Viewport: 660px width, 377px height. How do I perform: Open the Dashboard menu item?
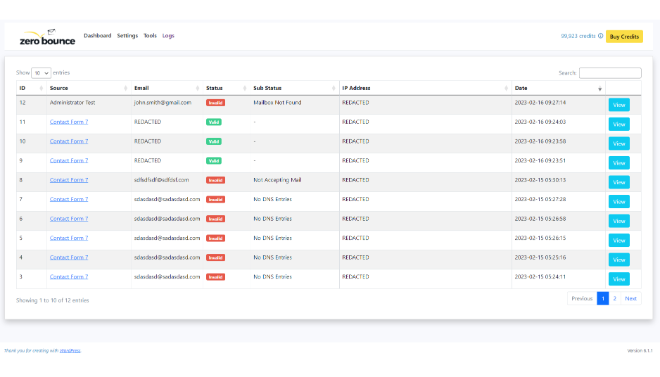click(97, 36)
